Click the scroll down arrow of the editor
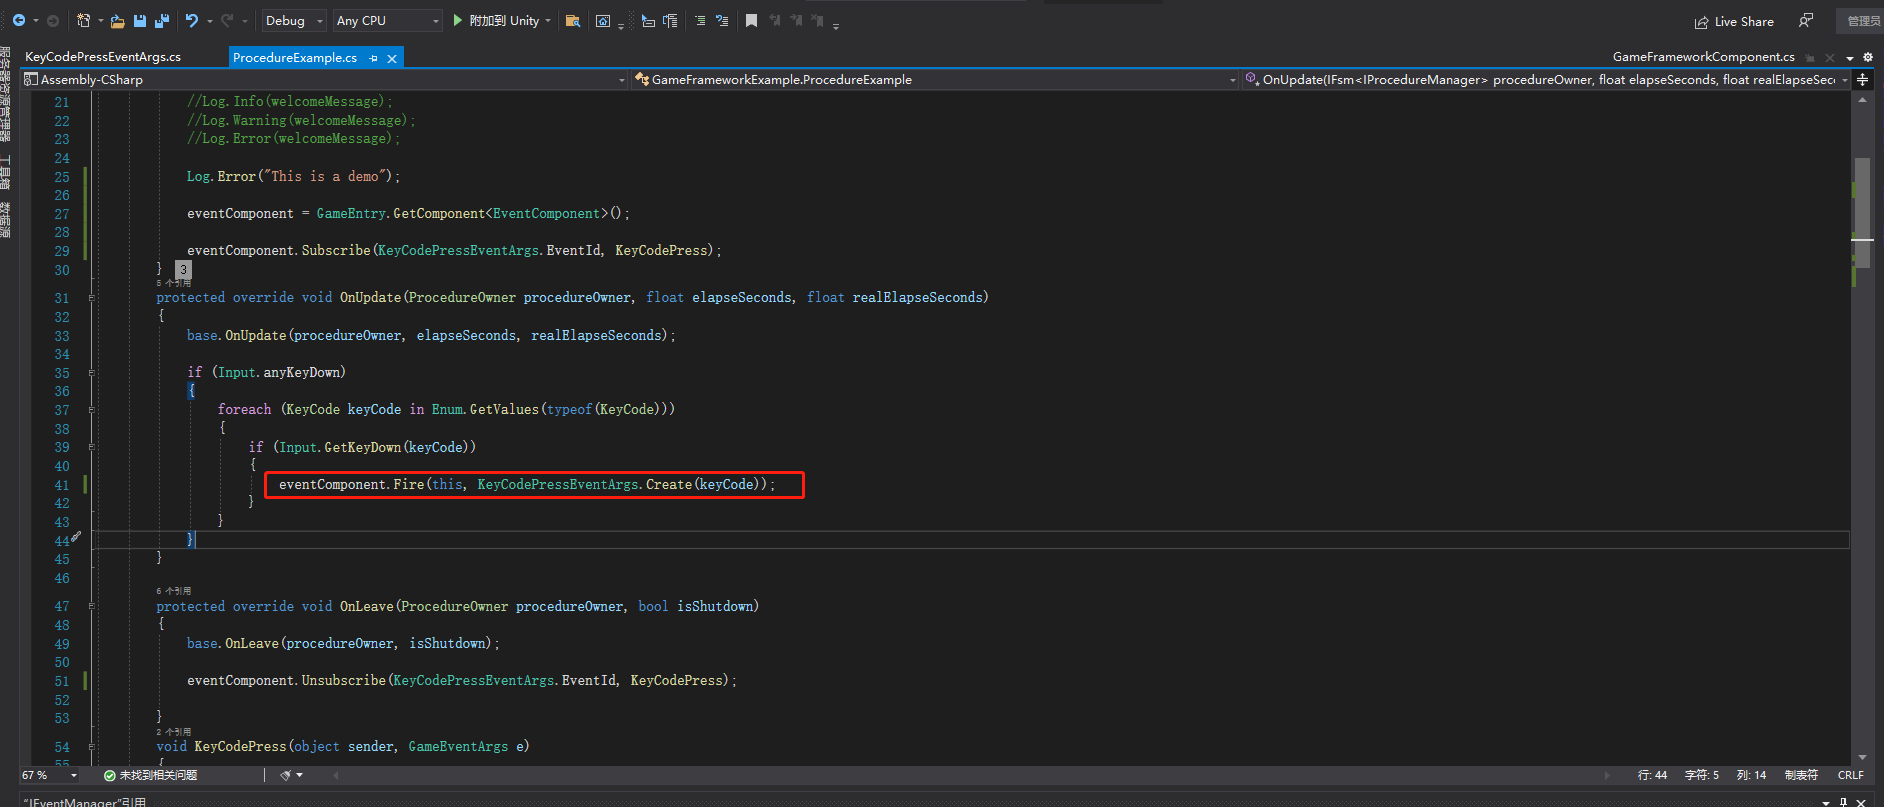 coord(1862,757)
